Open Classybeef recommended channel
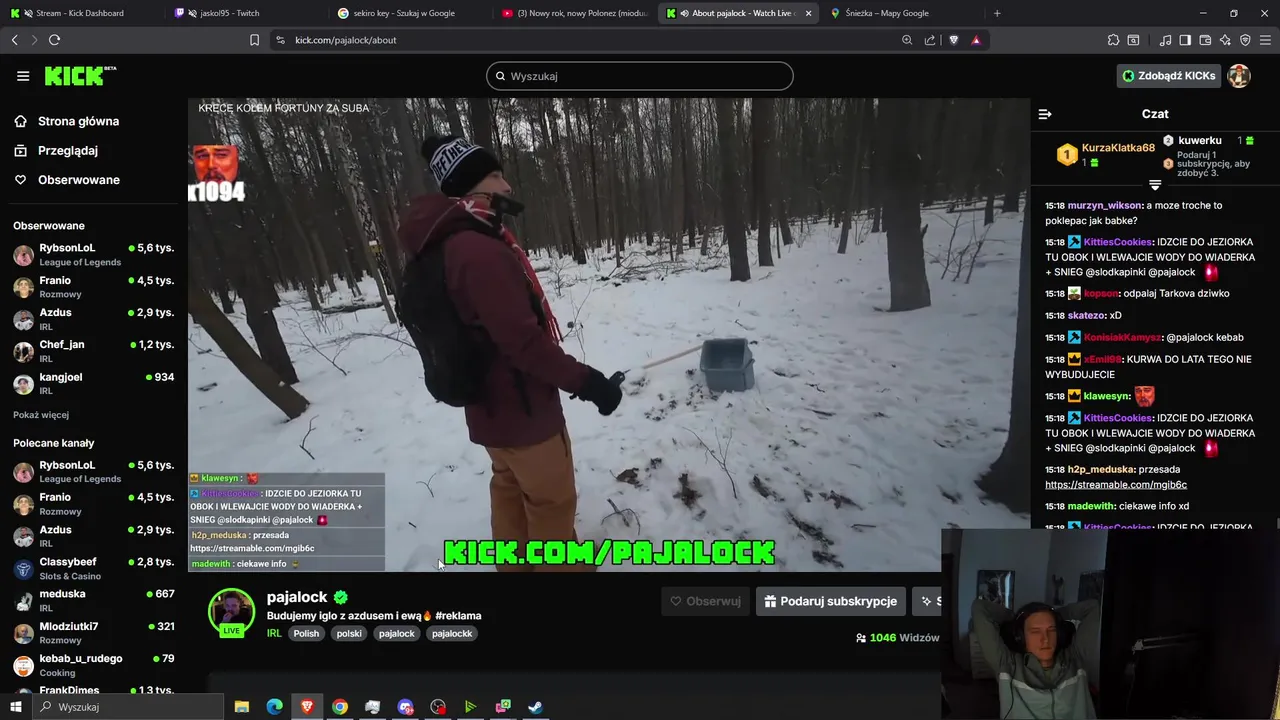 [94, 568]
